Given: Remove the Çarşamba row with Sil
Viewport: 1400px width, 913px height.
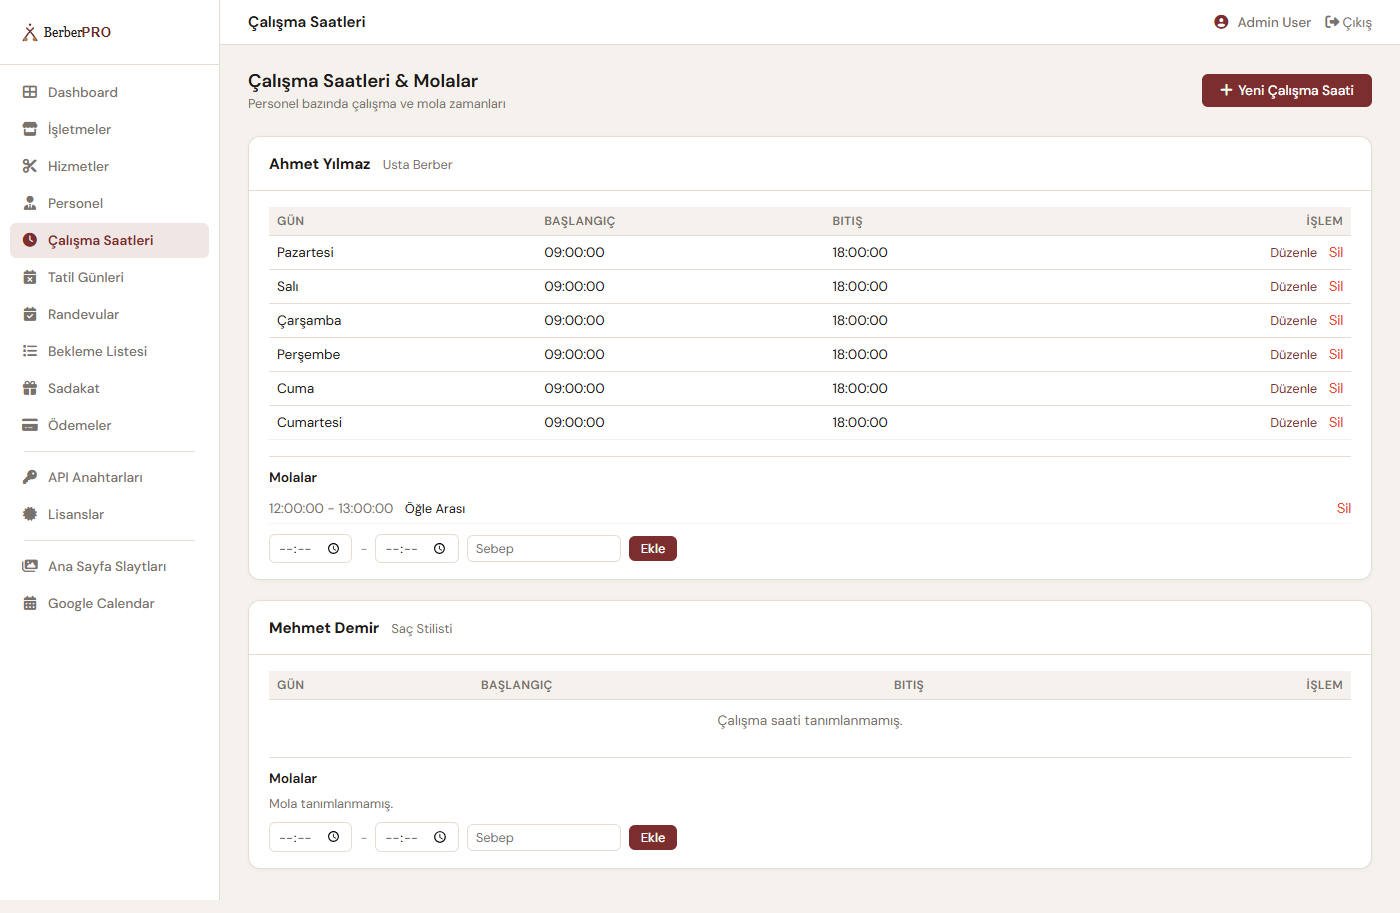Looking at the screenshot, I should pos(1336,321).
